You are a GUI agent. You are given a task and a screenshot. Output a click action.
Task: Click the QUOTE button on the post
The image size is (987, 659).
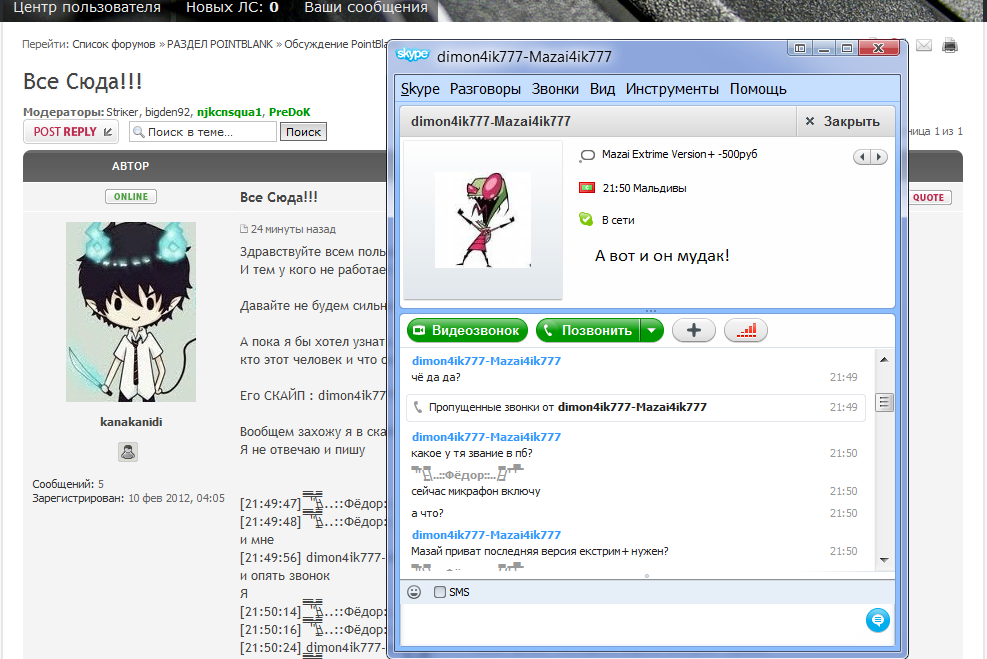pyautogui.click(x=928, y=198)
